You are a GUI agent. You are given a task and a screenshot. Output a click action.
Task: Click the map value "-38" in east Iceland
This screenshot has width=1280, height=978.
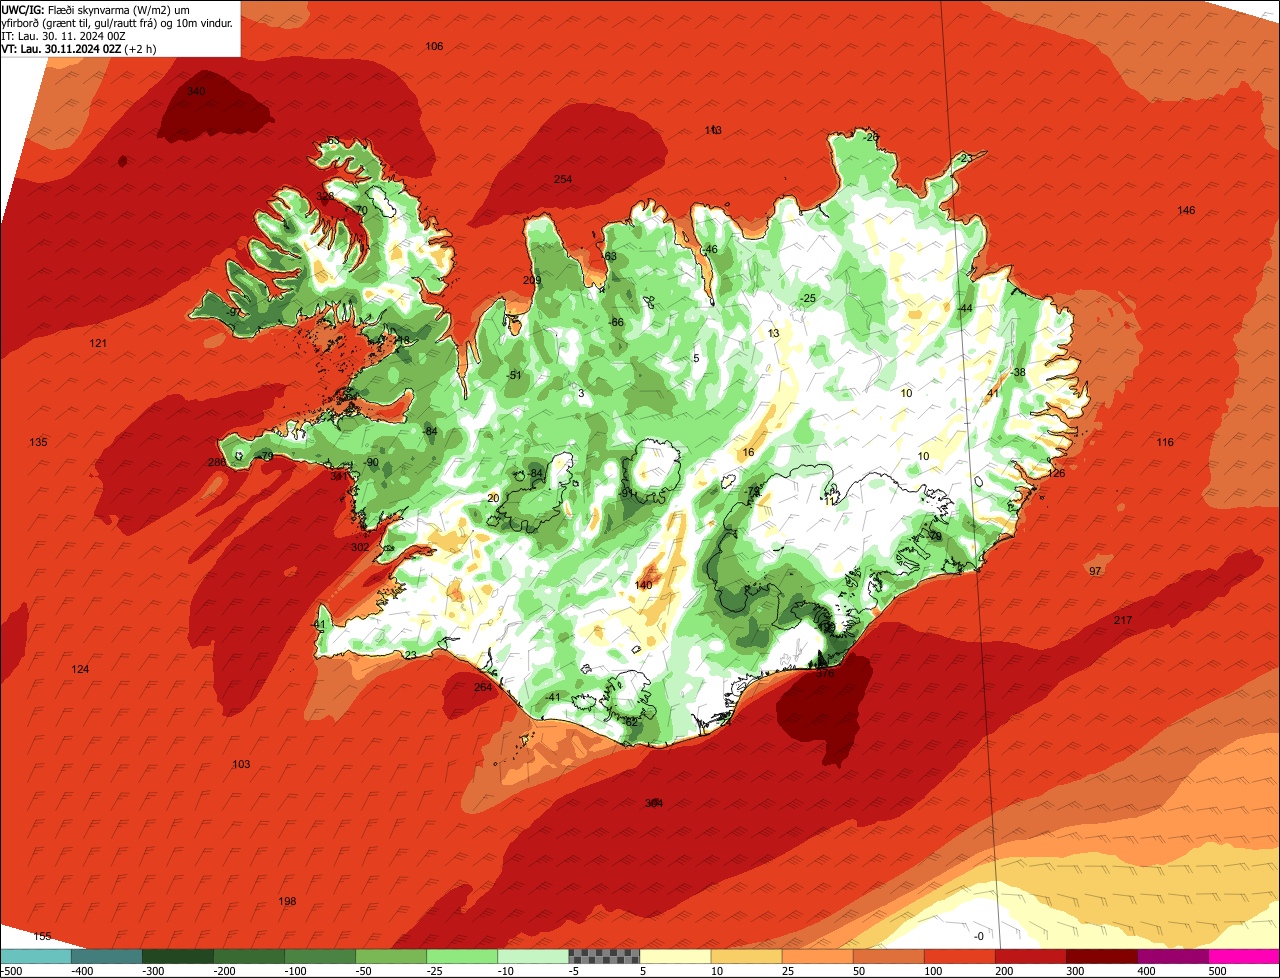pyautogui.click(x=1018, y=373)
